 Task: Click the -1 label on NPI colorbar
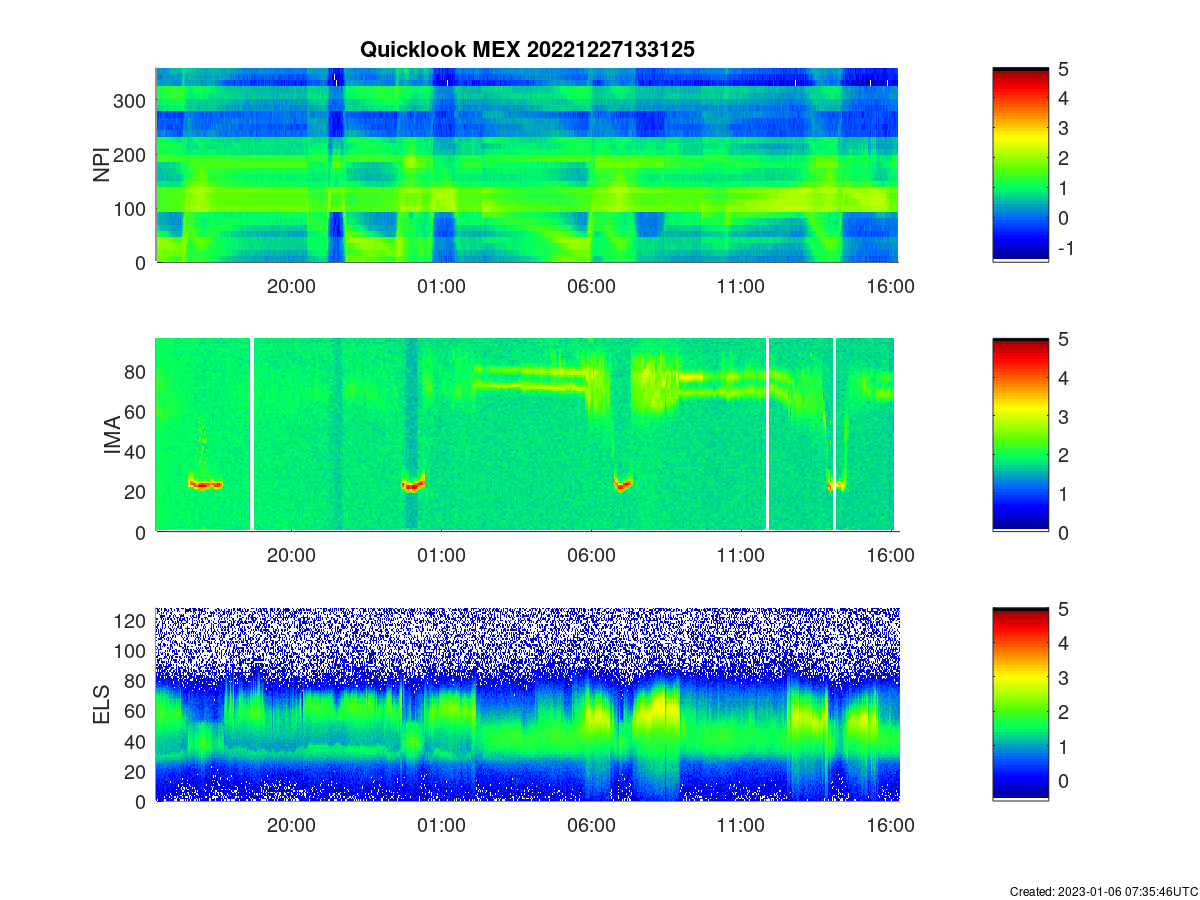(1066, 249)
